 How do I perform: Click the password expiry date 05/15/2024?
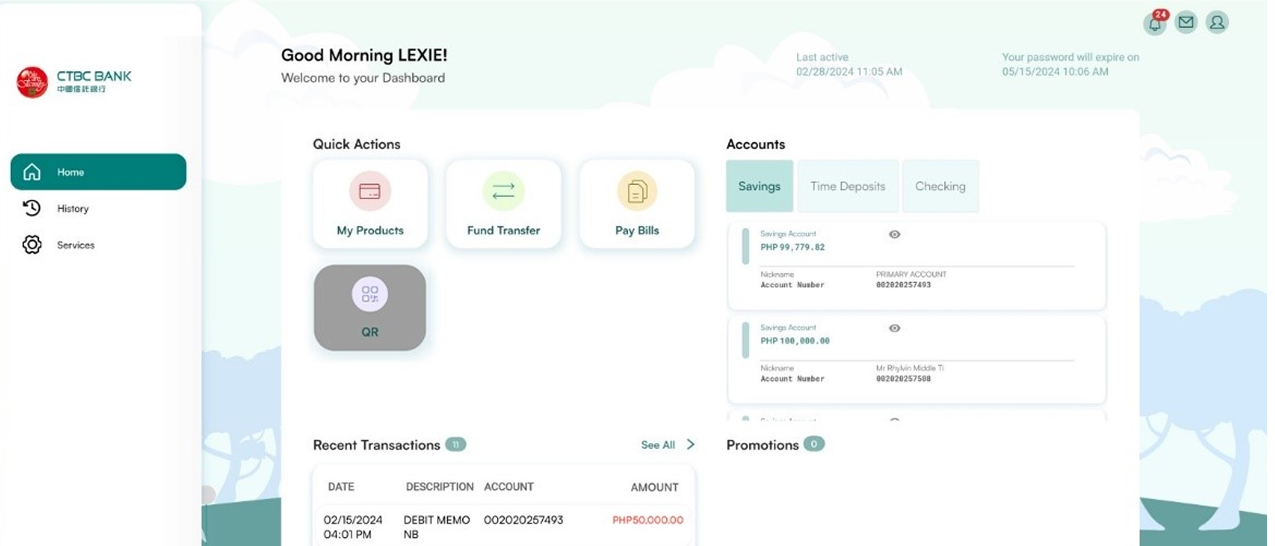(x=1055, y=72)
